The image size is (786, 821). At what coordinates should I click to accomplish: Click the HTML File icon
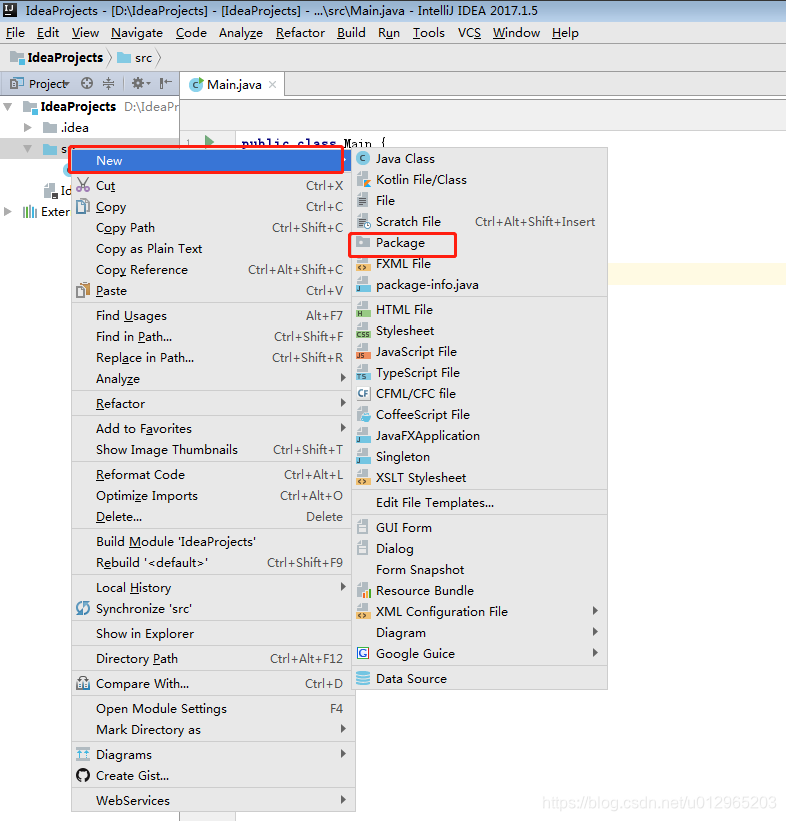click(x=363, y=309)
